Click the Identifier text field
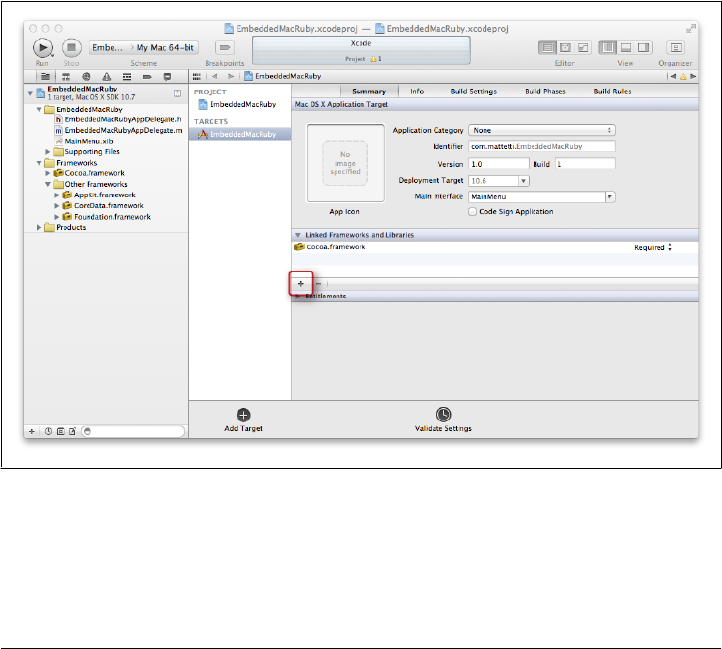This screenshot has width=722, height=649. coord(542,146)
